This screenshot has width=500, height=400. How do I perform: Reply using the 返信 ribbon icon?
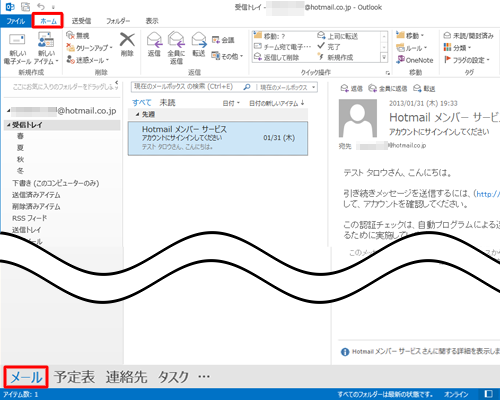click(154, 44)
